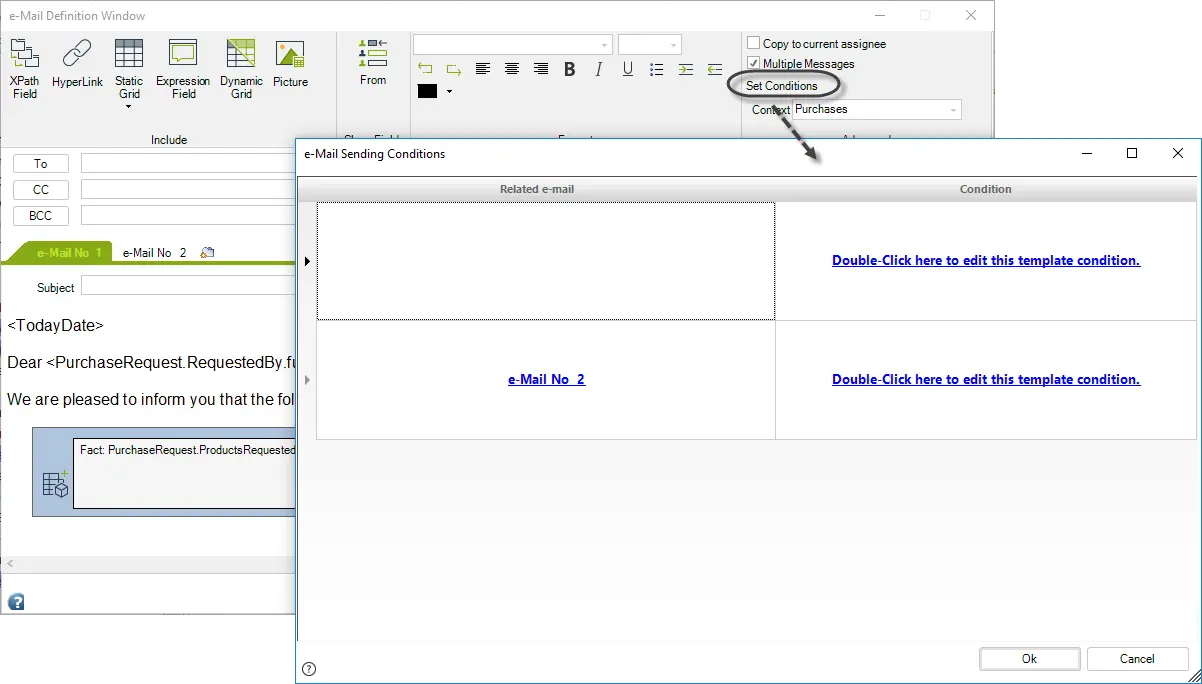The width and height of the screenshot is (1202, 684).
Task: Click the horizontal scrollbar left arrow
Action: pos(11,565)
